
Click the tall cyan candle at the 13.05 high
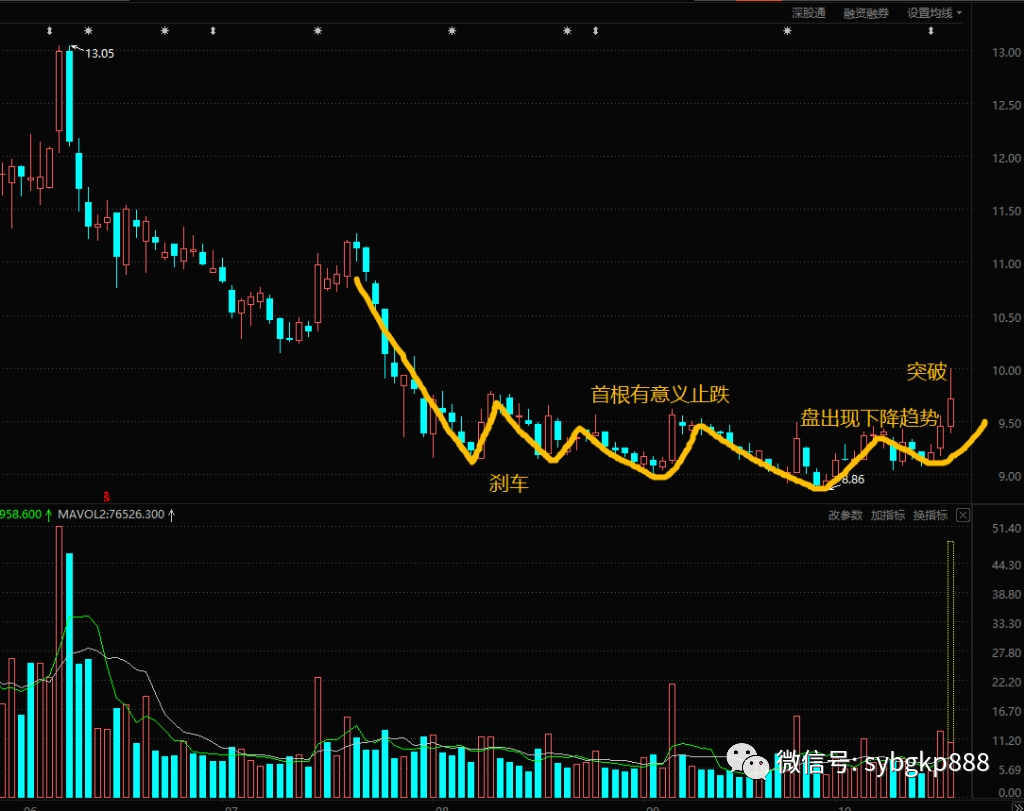[69, 96]
